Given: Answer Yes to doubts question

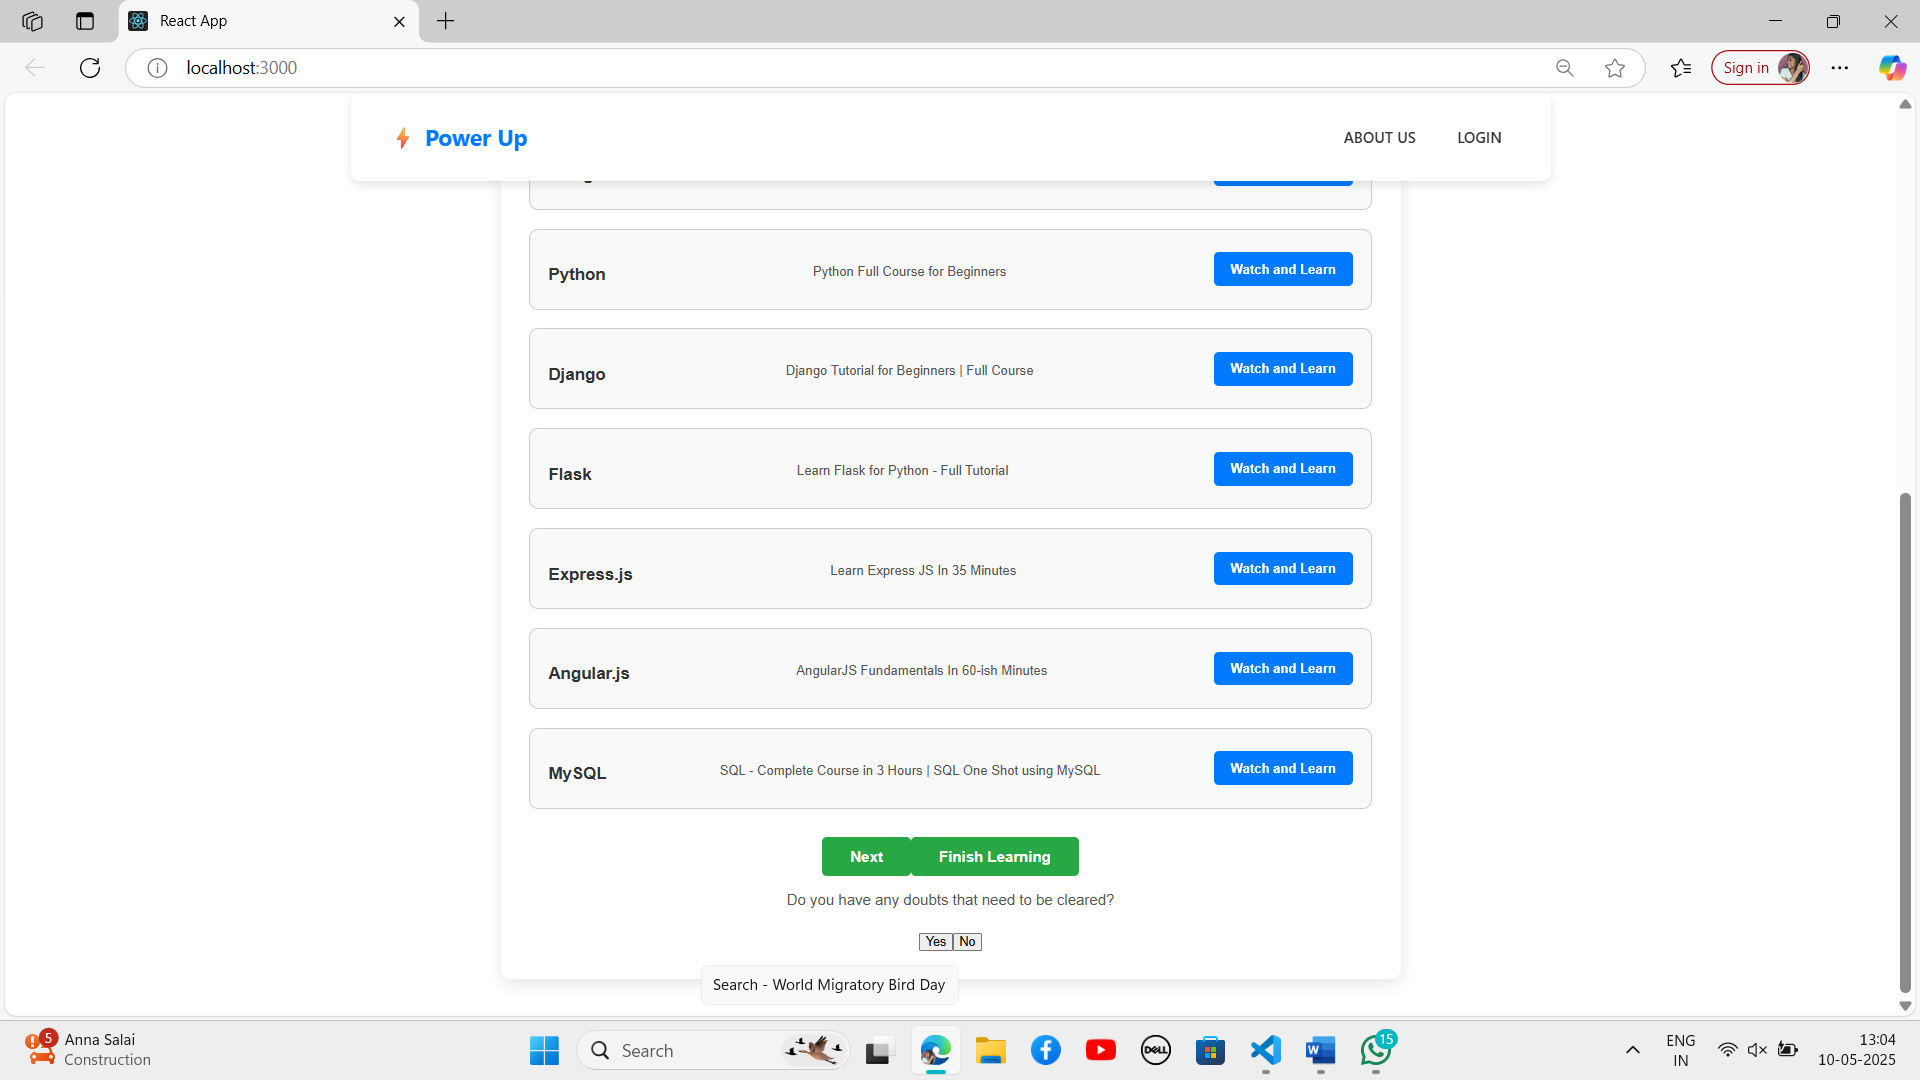Looking at the screenshot, I should (935, 942).
